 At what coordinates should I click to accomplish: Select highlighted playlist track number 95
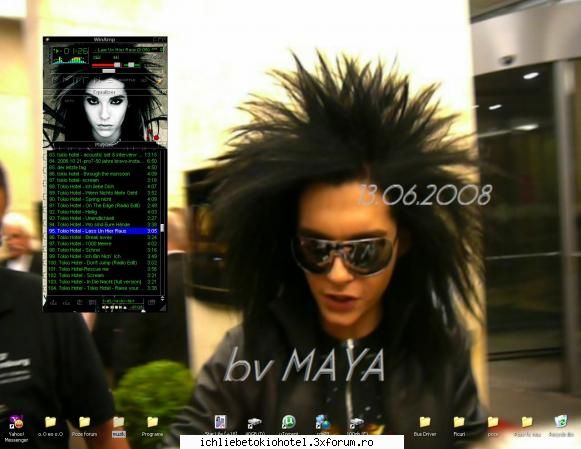coord(103,231)
